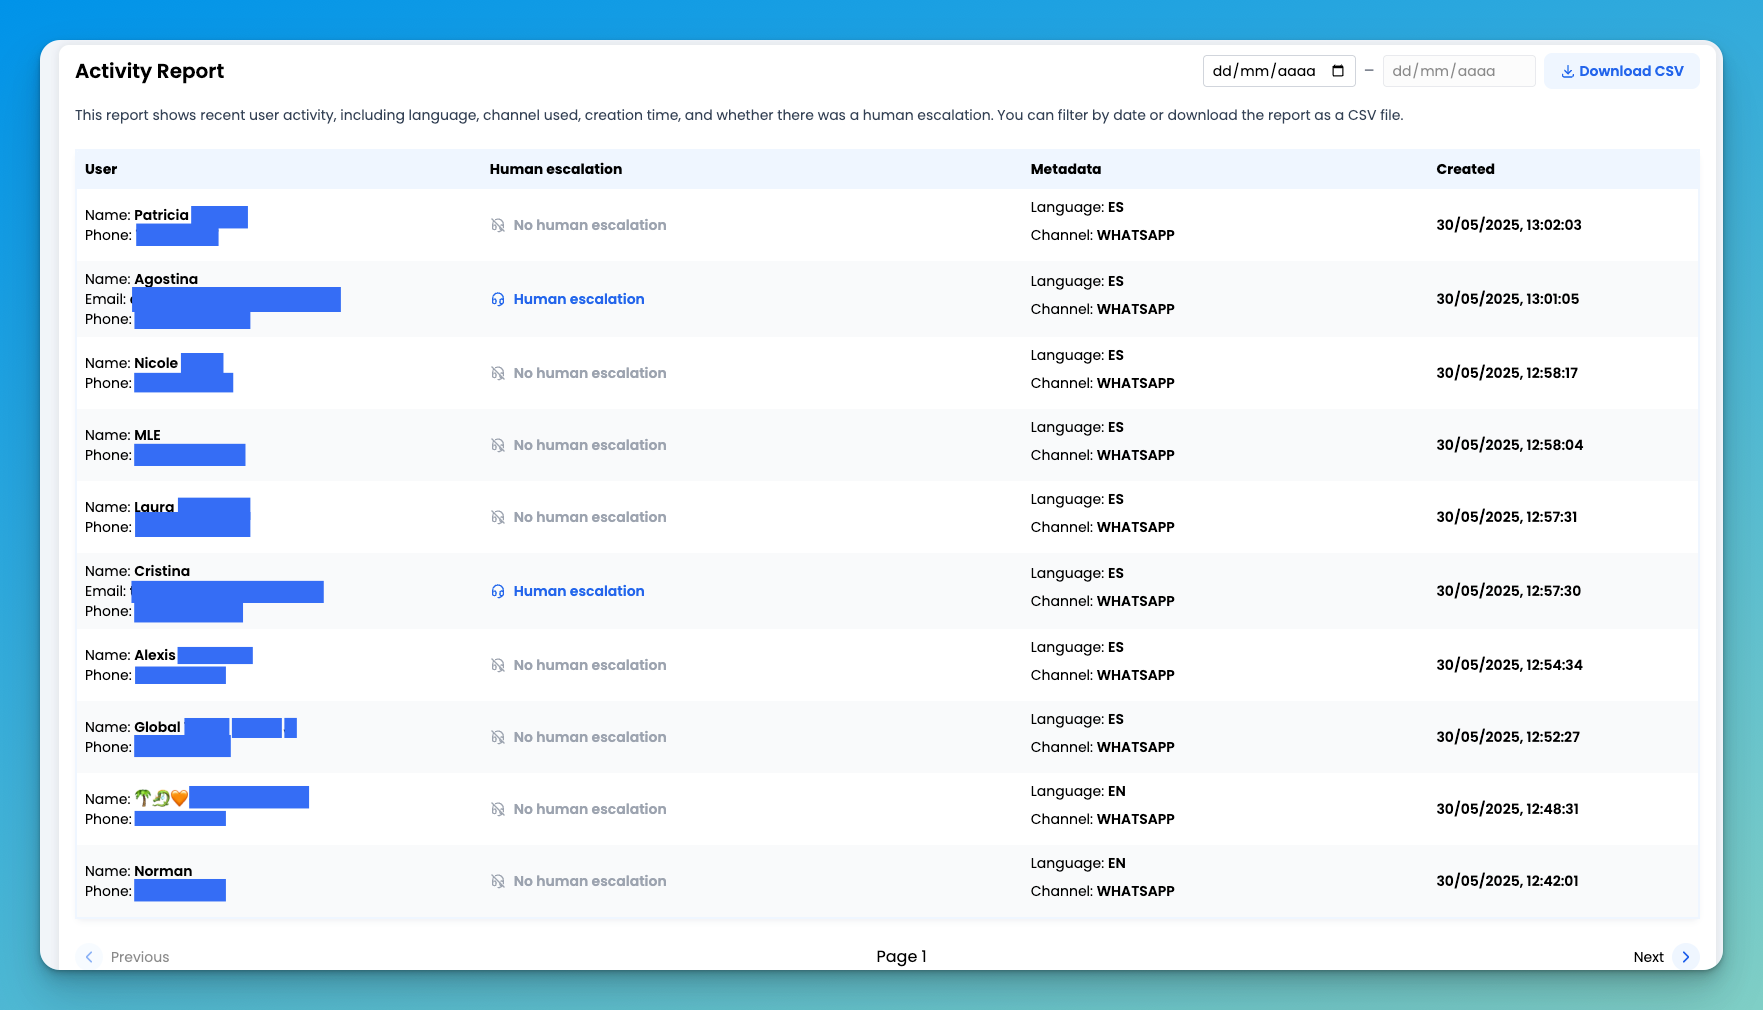Click the no-escalation icon in Global's row
This screenshot has width=1763, height=1010.
point(498,737)
